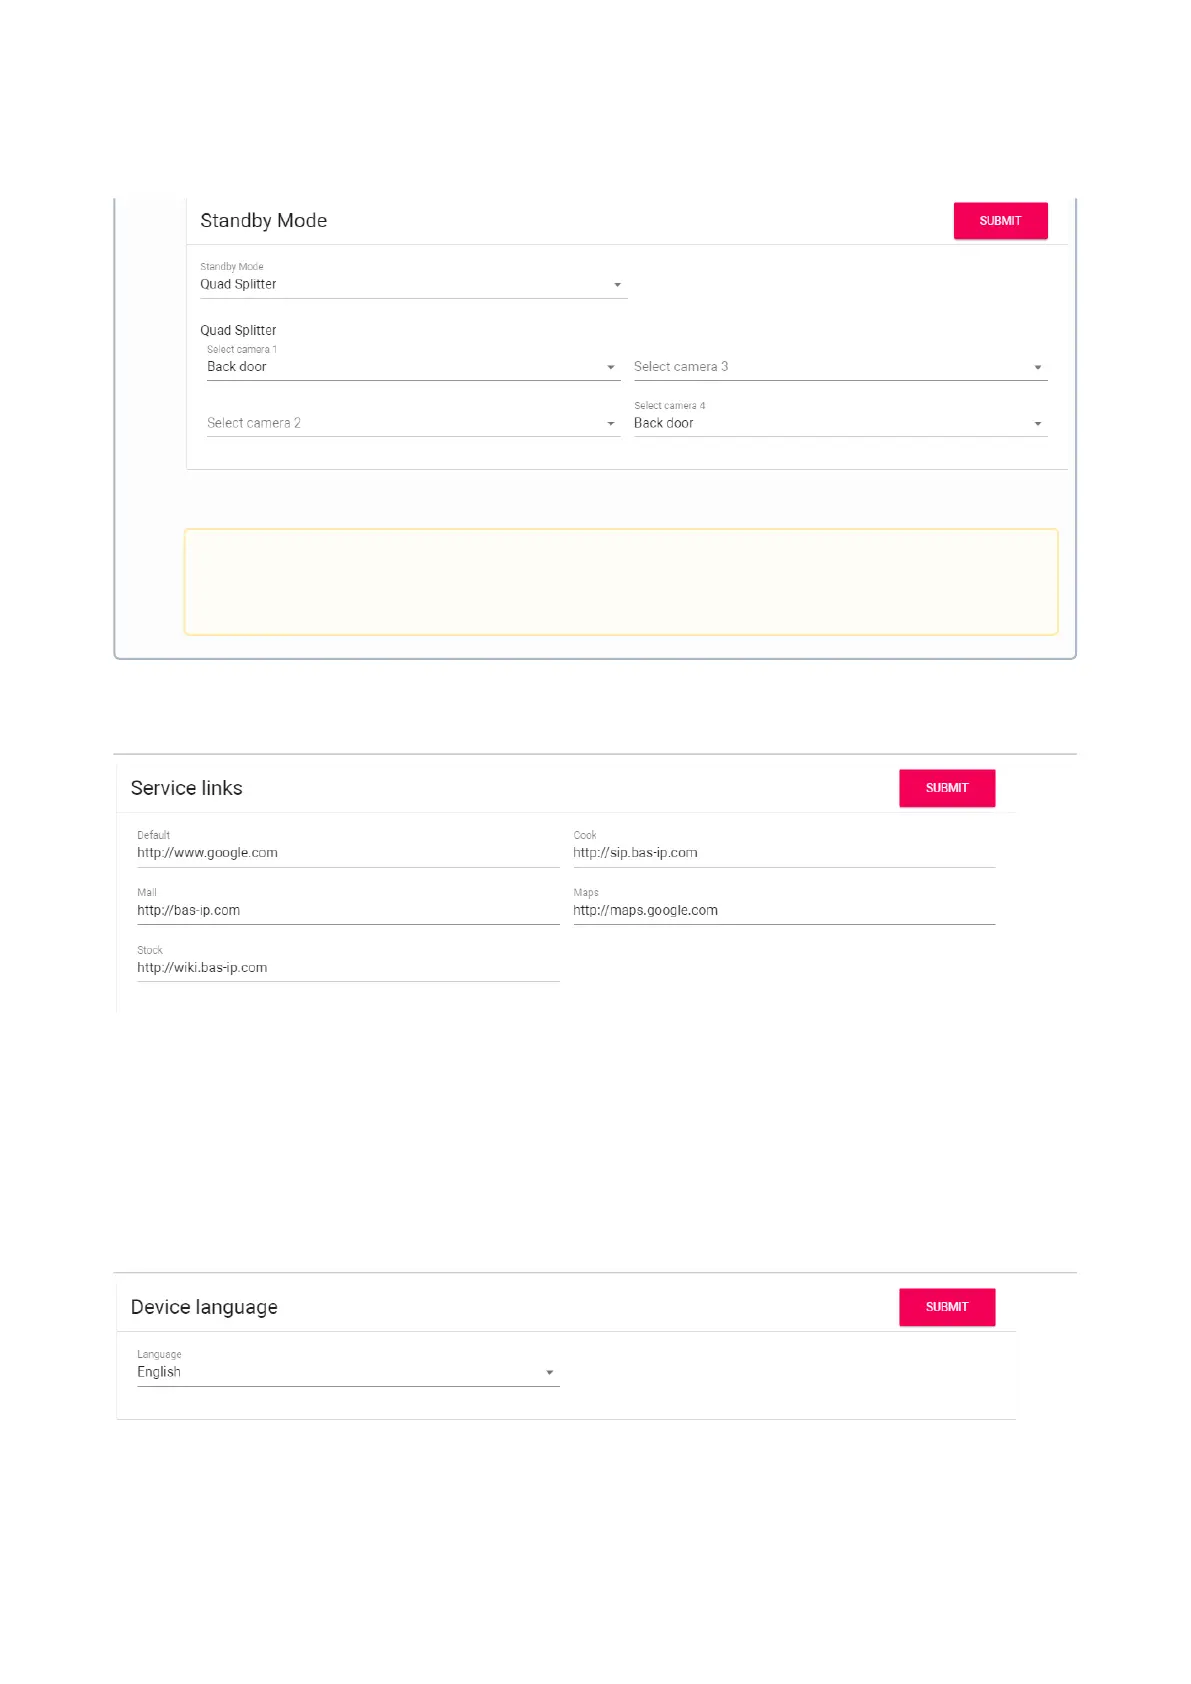This screenshot has height=1684, width=1191.
Task: Click the Language dropdown arrow icon
Action: click(549, 1373)
